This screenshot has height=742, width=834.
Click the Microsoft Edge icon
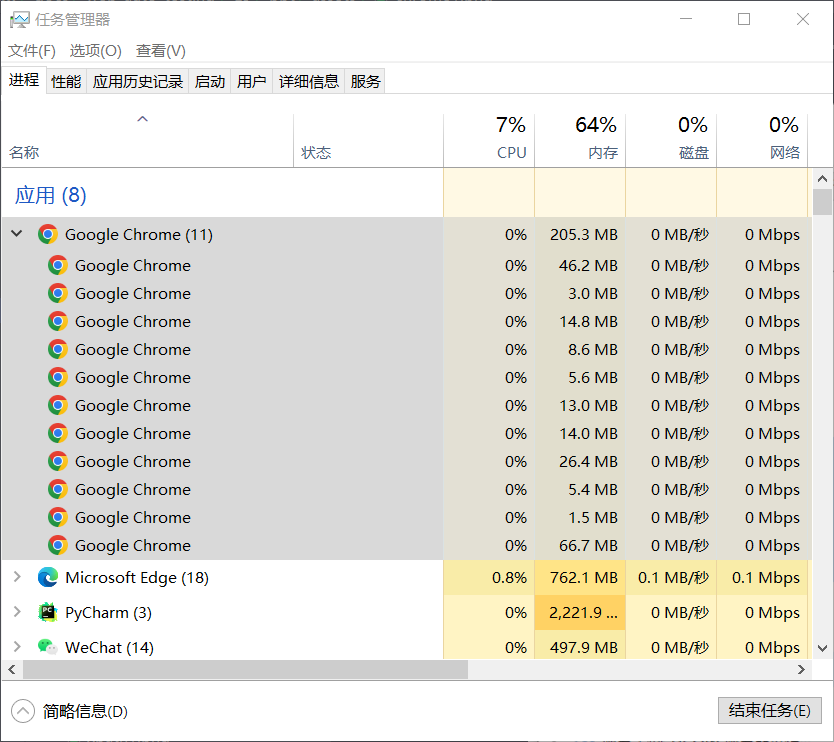(47, 578)
